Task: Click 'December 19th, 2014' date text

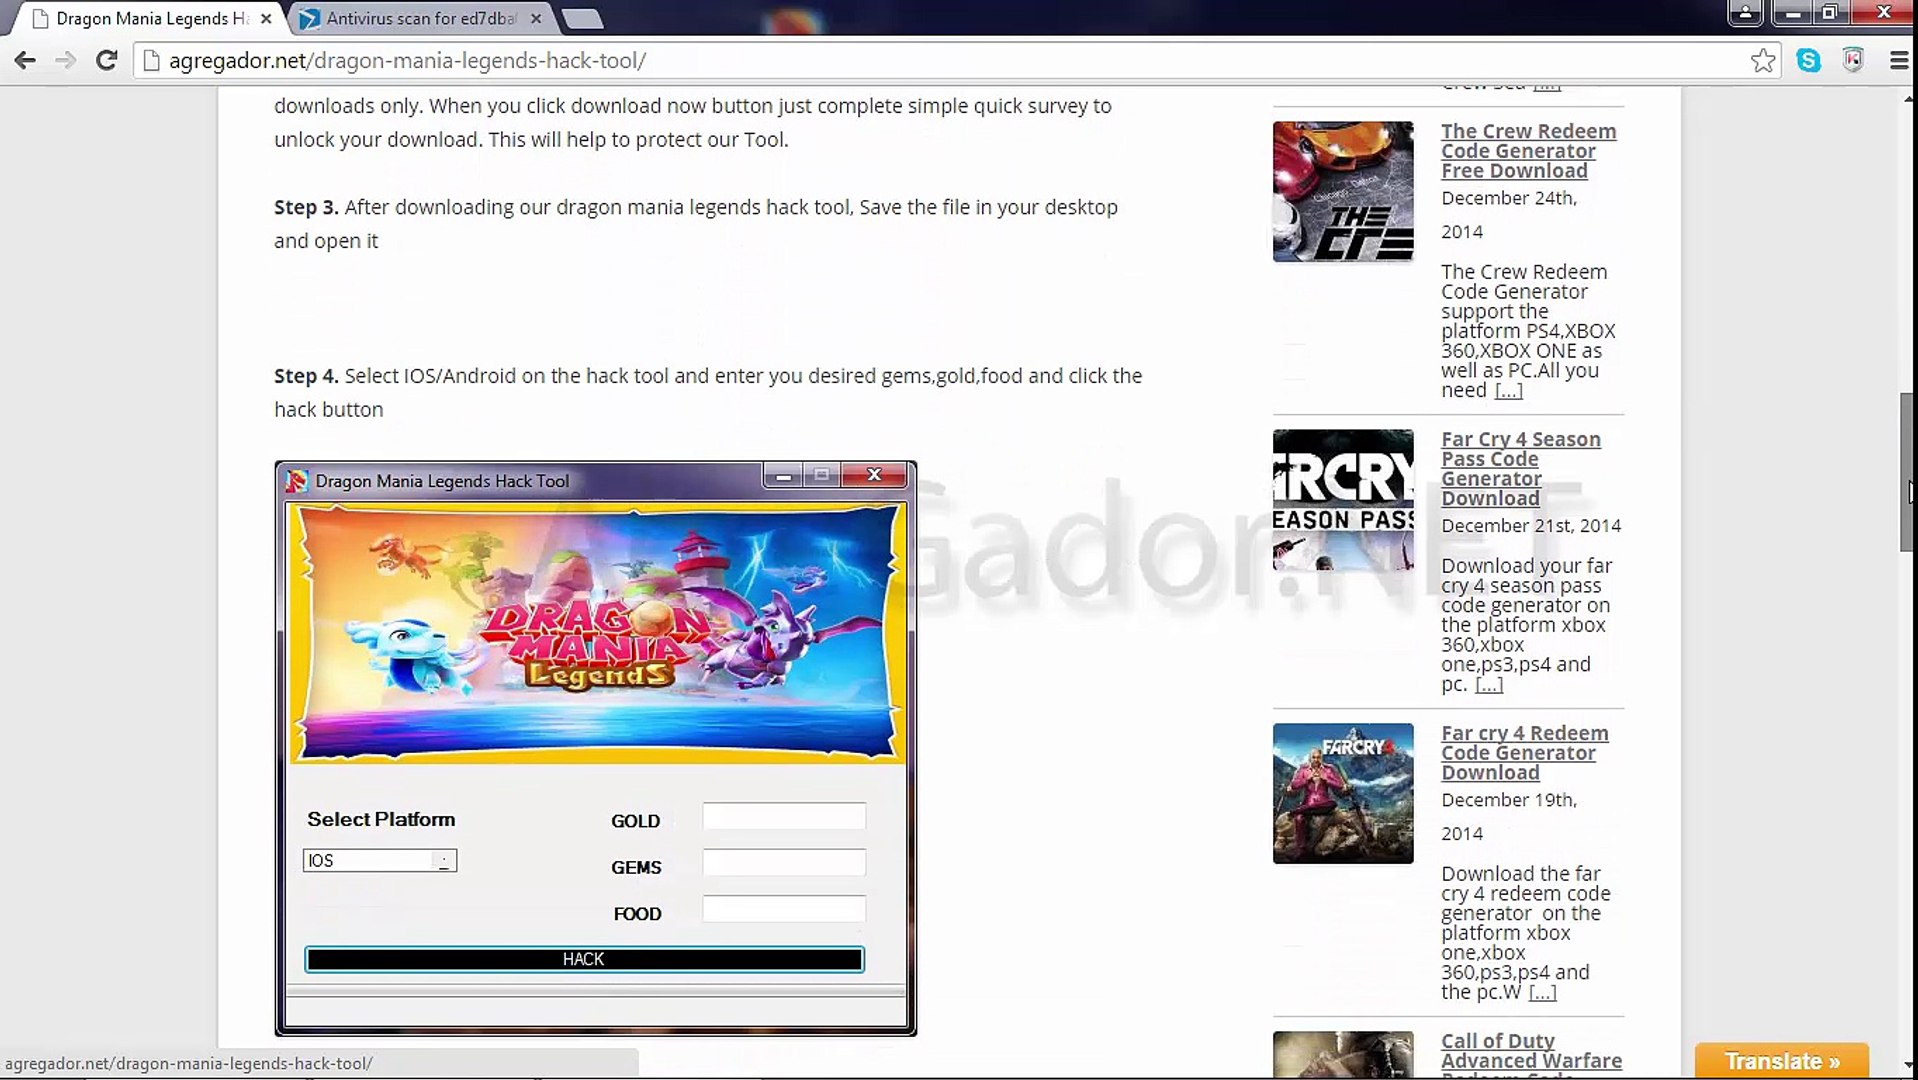Action: [x=1509, y=817]
